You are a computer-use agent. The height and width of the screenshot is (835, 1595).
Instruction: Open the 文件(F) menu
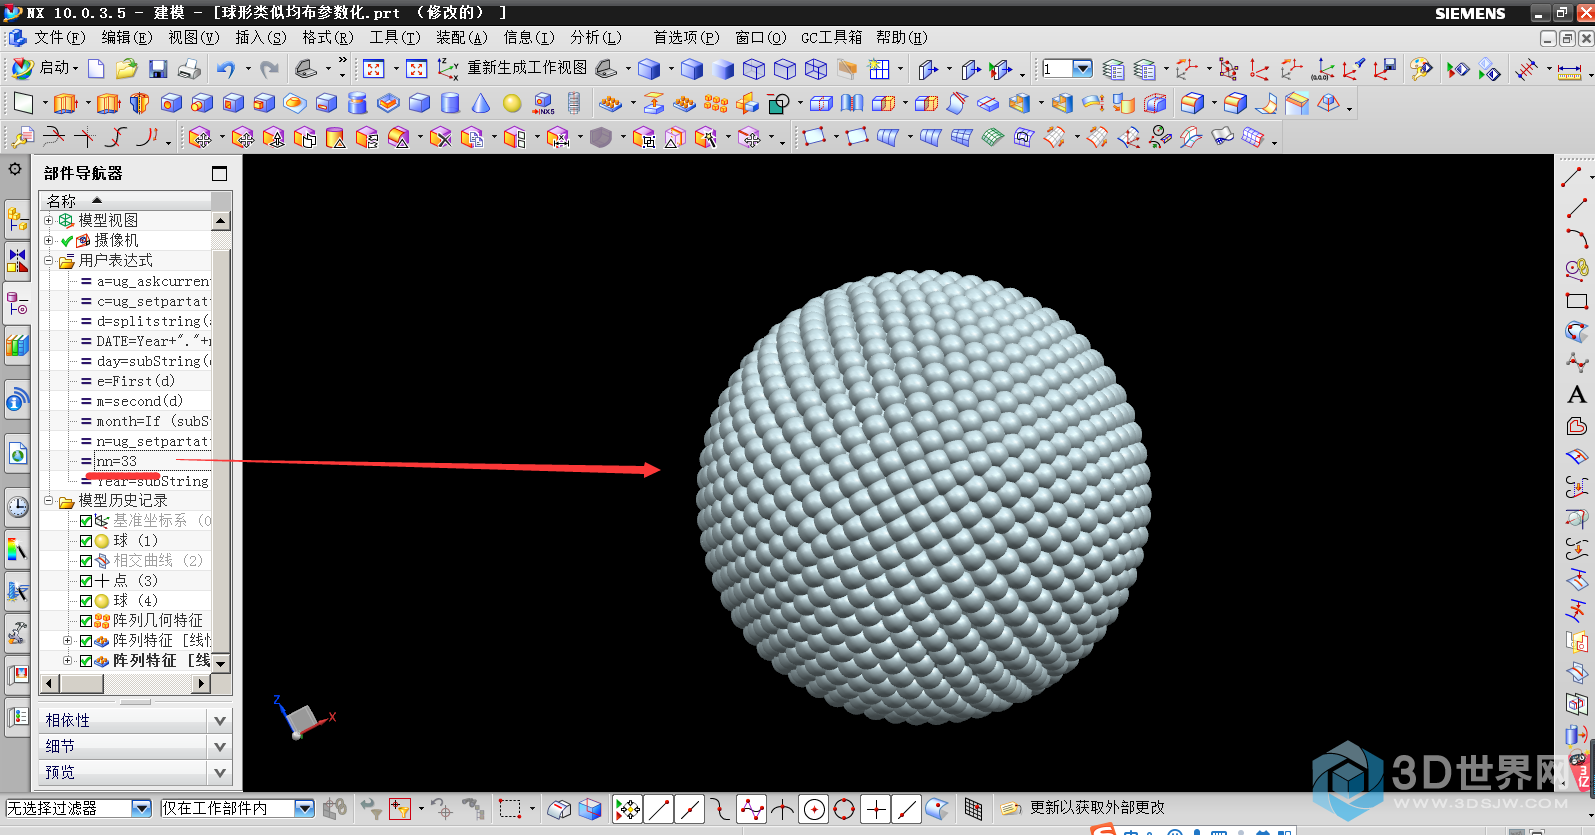tap(59, 37)
